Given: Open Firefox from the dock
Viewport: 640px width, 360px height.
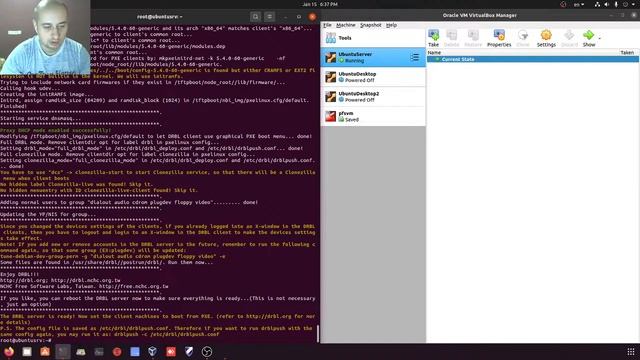Looking at the screenshot, I should tap(9, 351).
